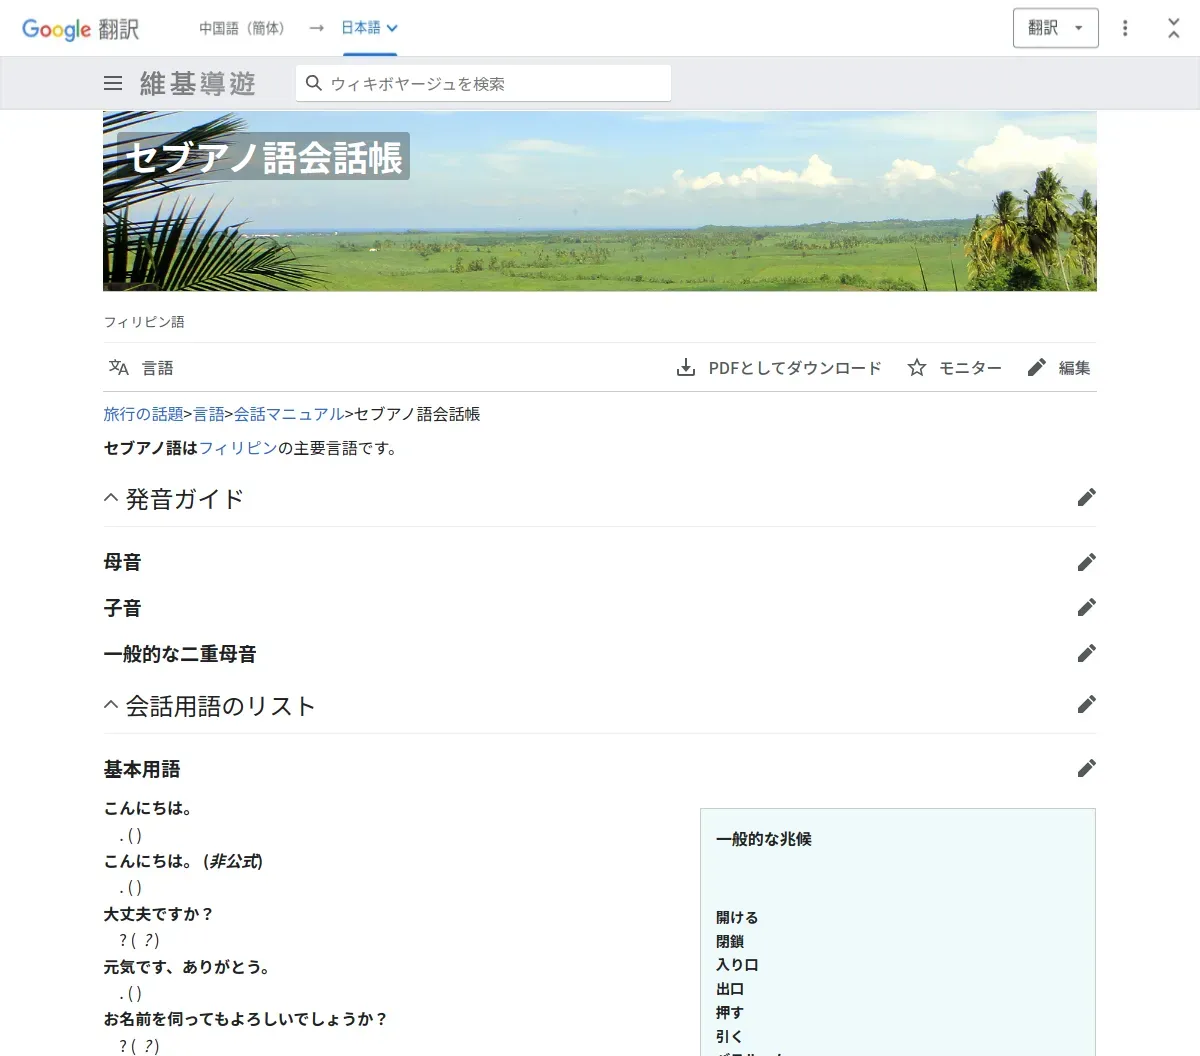Open the hamburger main menu
The image size is (1200, 1056).
(x=113, y=84)
